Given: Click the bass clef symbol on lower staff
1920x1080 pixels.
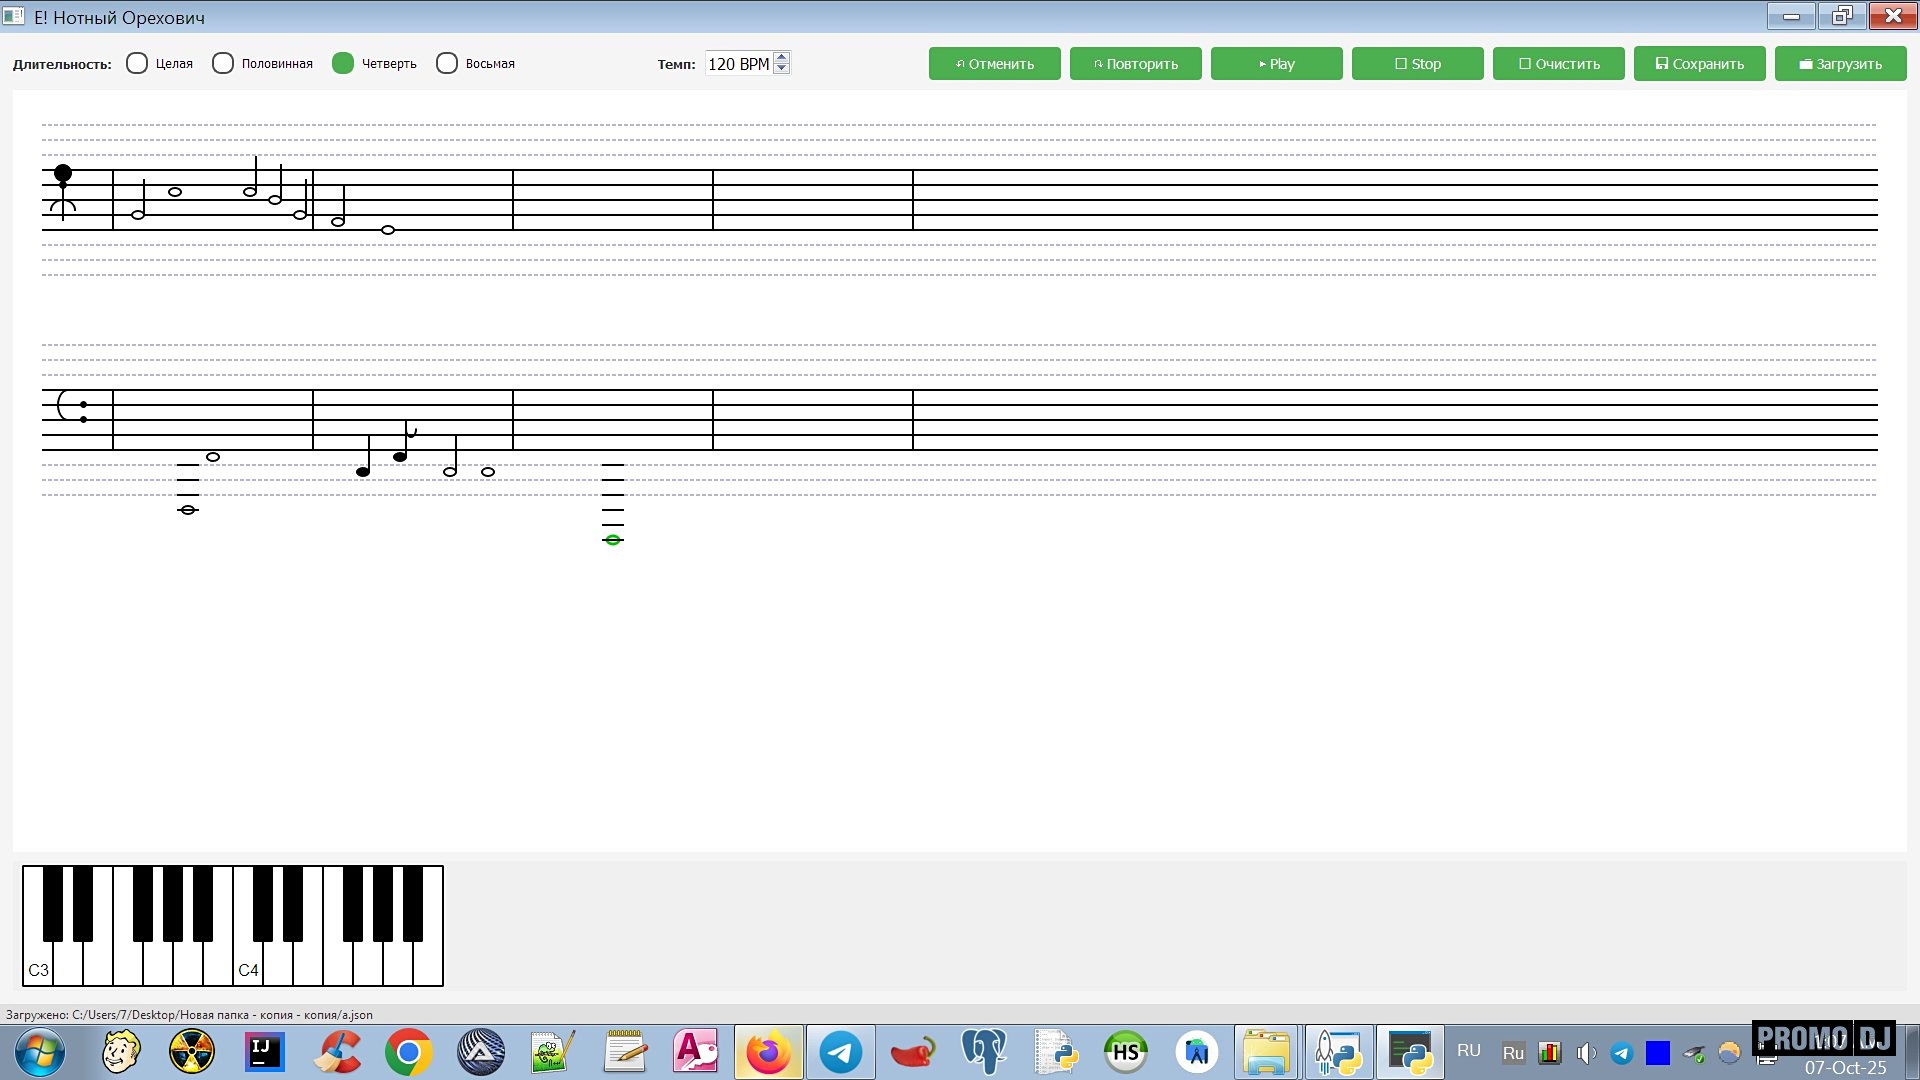Looking at the screenshot, I should [71, 406].
